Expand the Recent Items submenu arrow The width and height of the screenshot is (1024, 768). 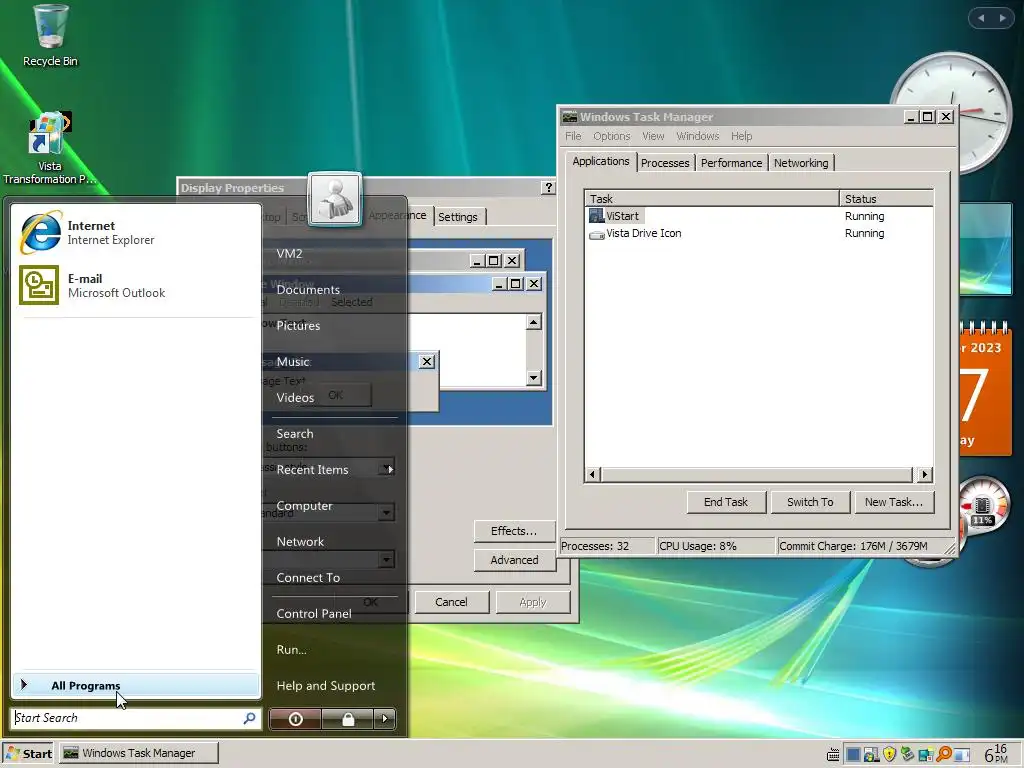click(390, 470)
